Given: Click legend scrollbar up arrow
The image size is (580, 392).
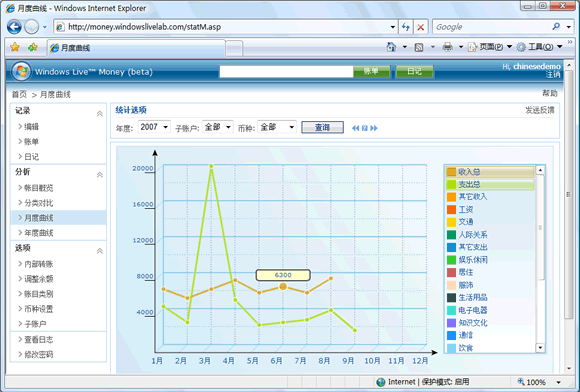Looking at the screenshot, I should coord(540,170).
